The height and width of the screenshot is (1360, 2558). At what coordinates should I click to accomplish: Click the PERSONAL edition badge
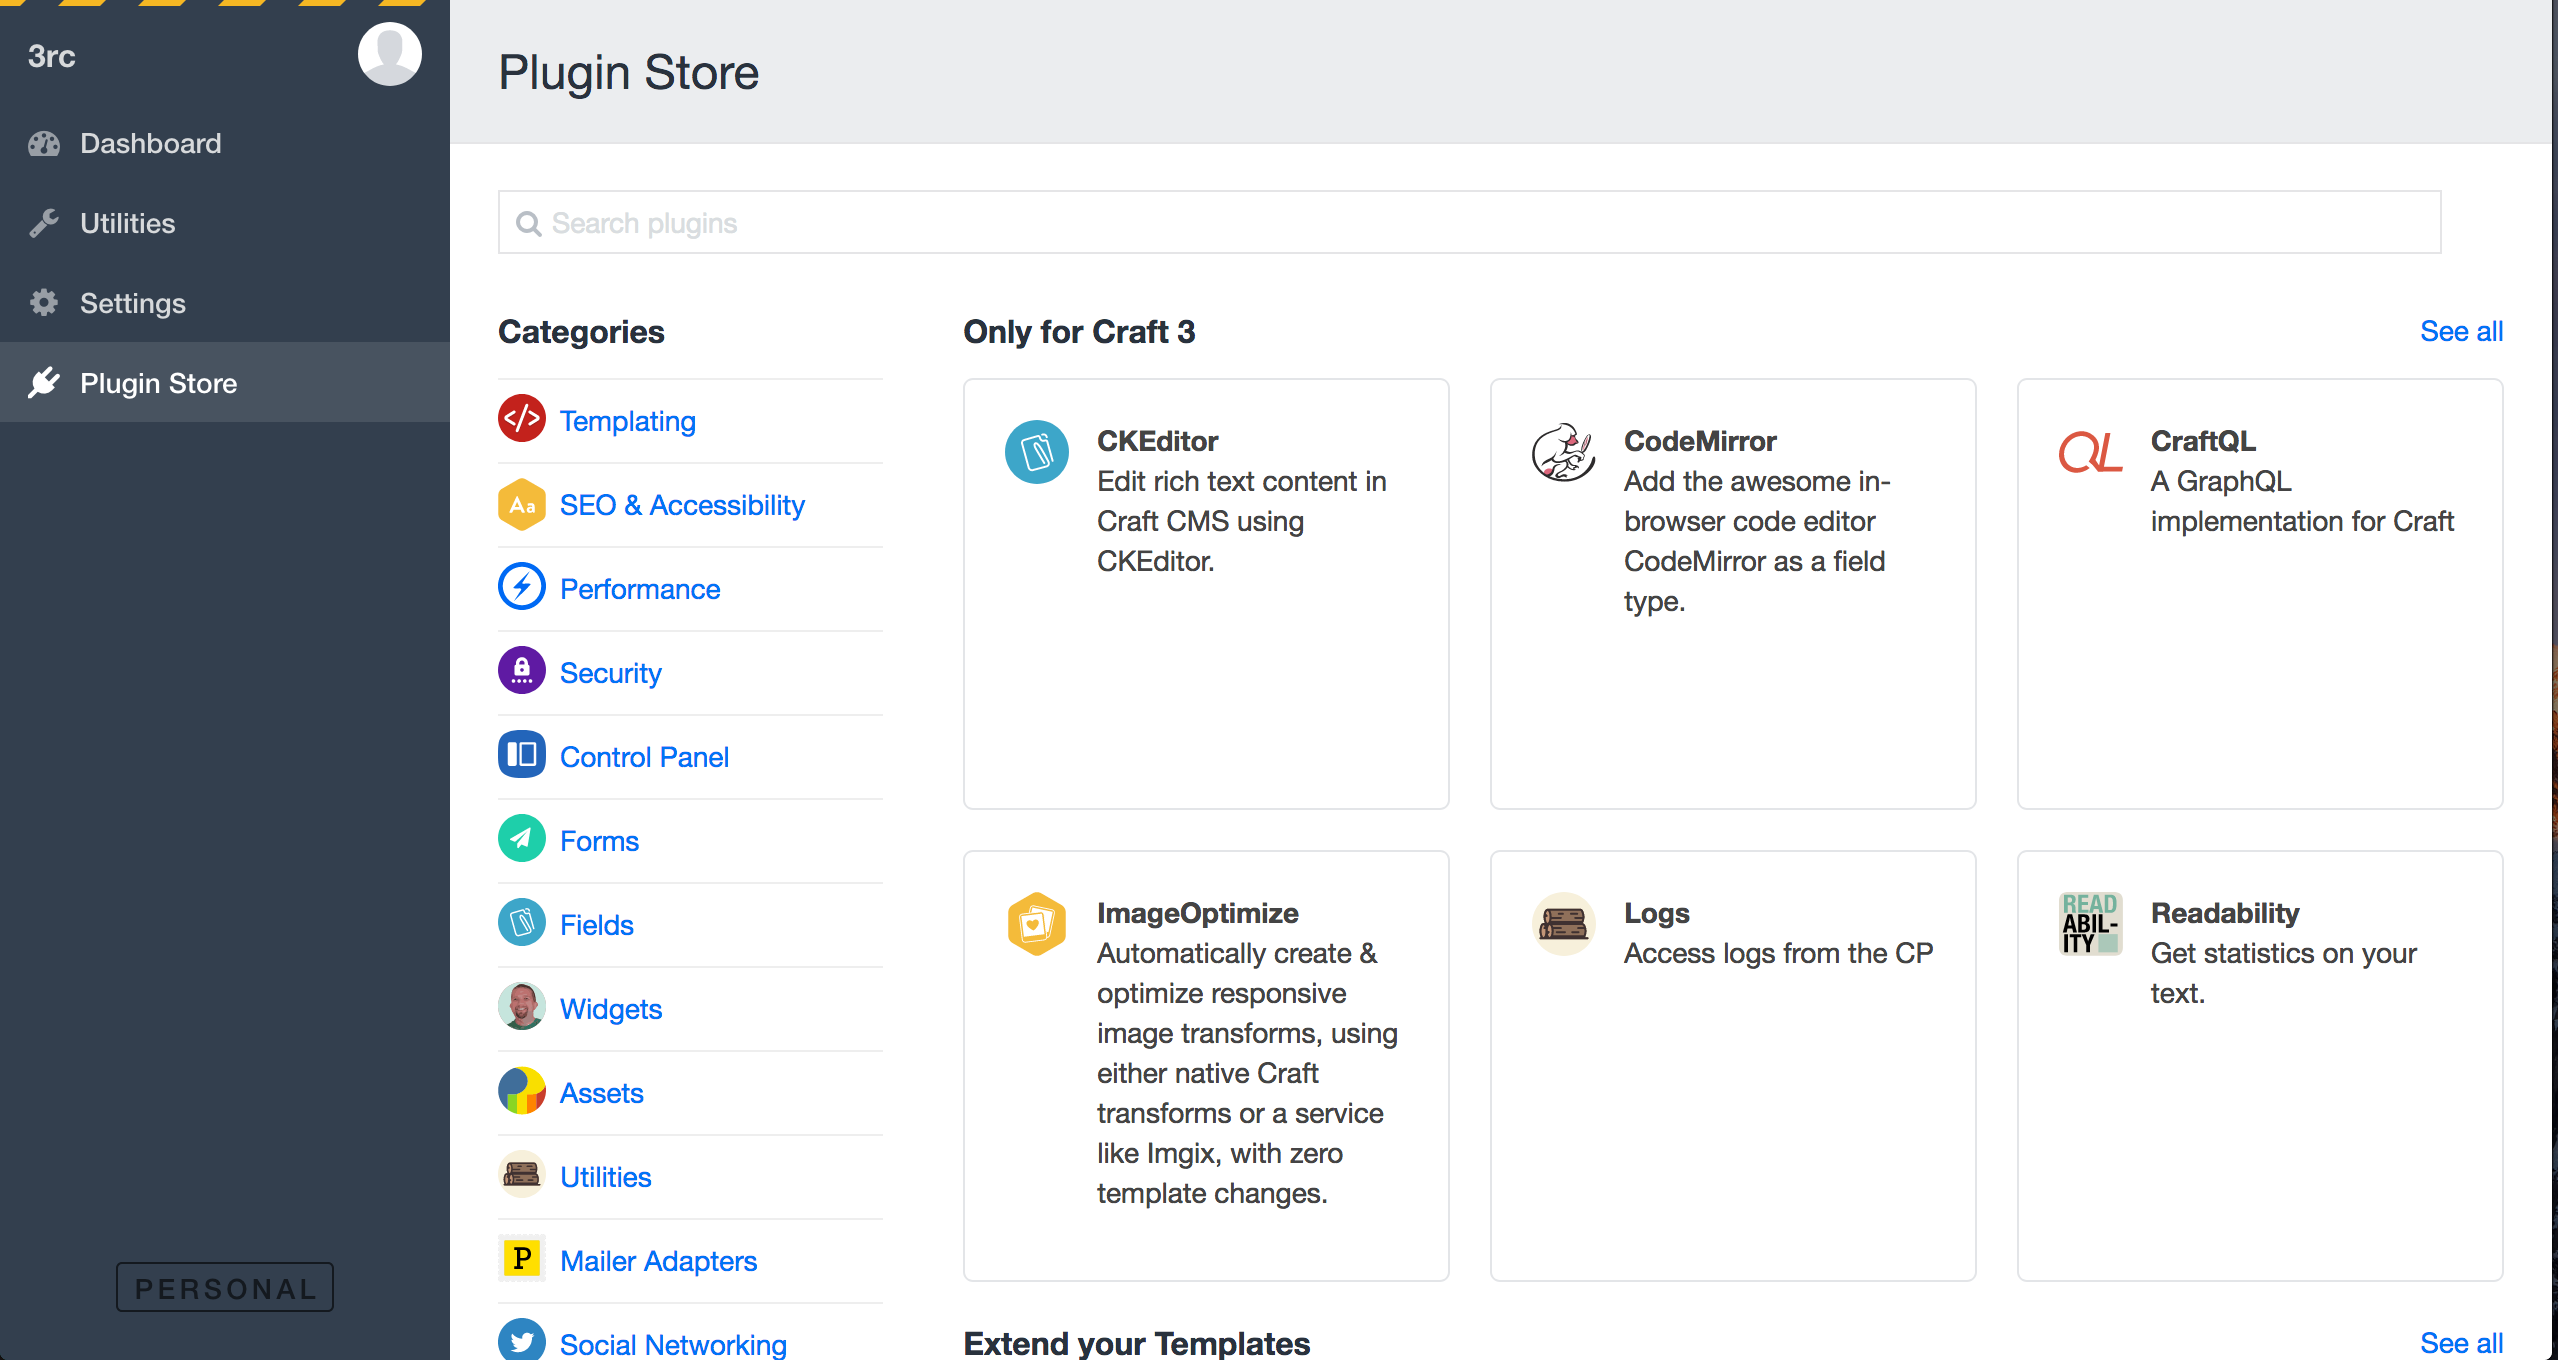click(x=225, y=1288)
